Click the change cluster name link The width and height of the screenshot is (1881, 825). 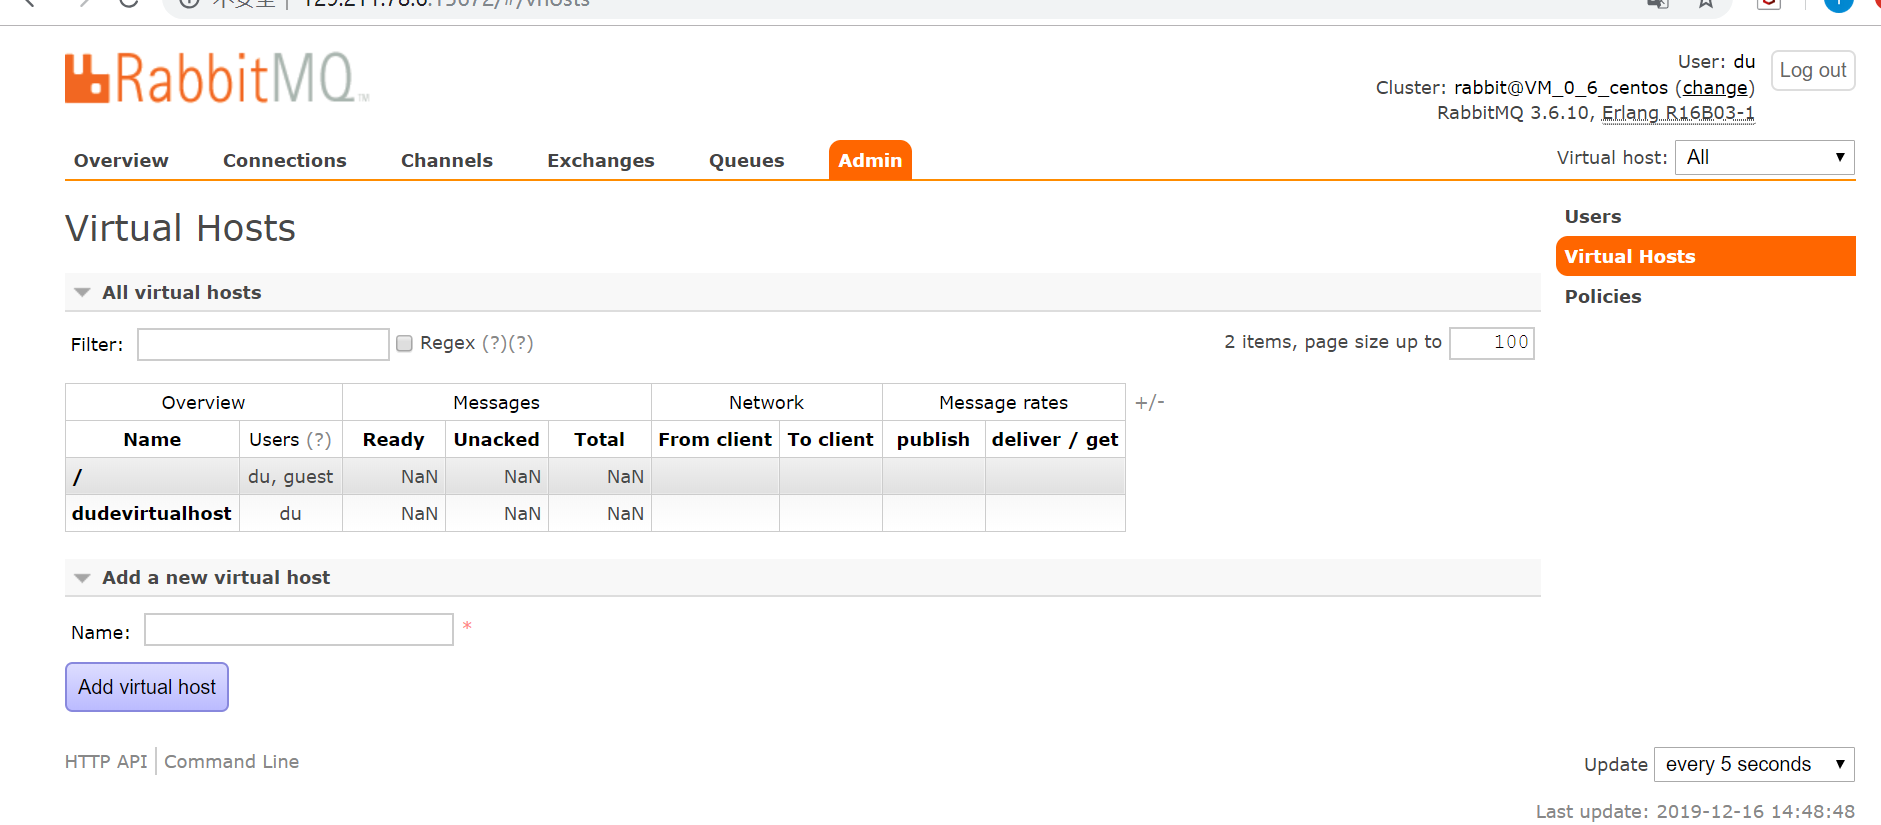[1715, 88]
